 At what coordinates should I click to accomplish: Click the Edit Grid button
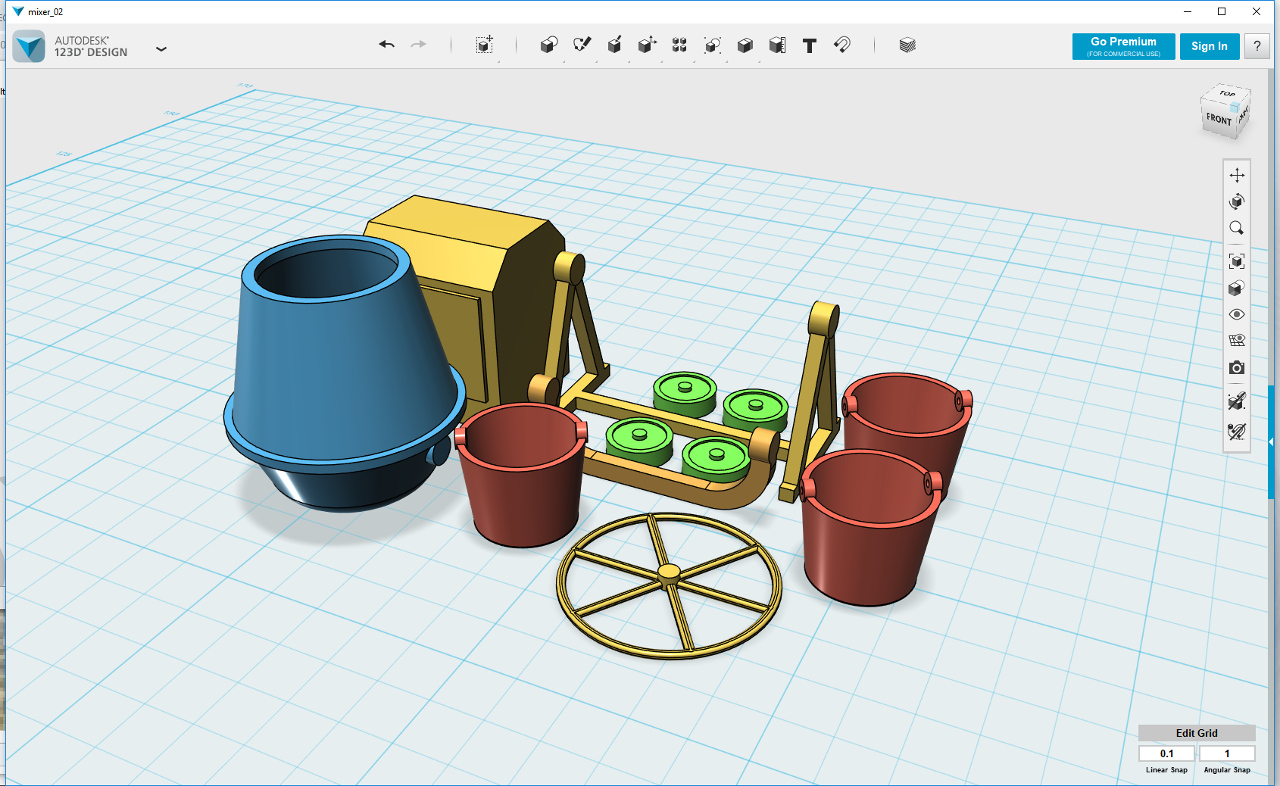(x=1197, y=733)
